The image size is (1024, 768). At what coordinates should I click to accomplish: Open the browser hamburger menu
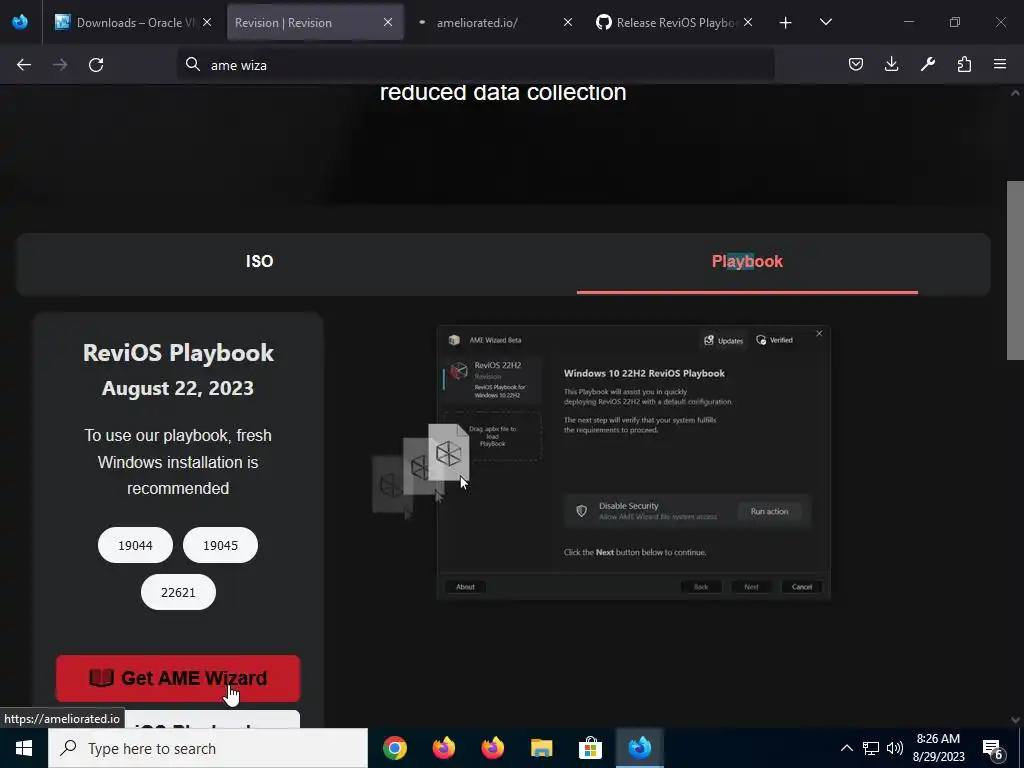1000,64
